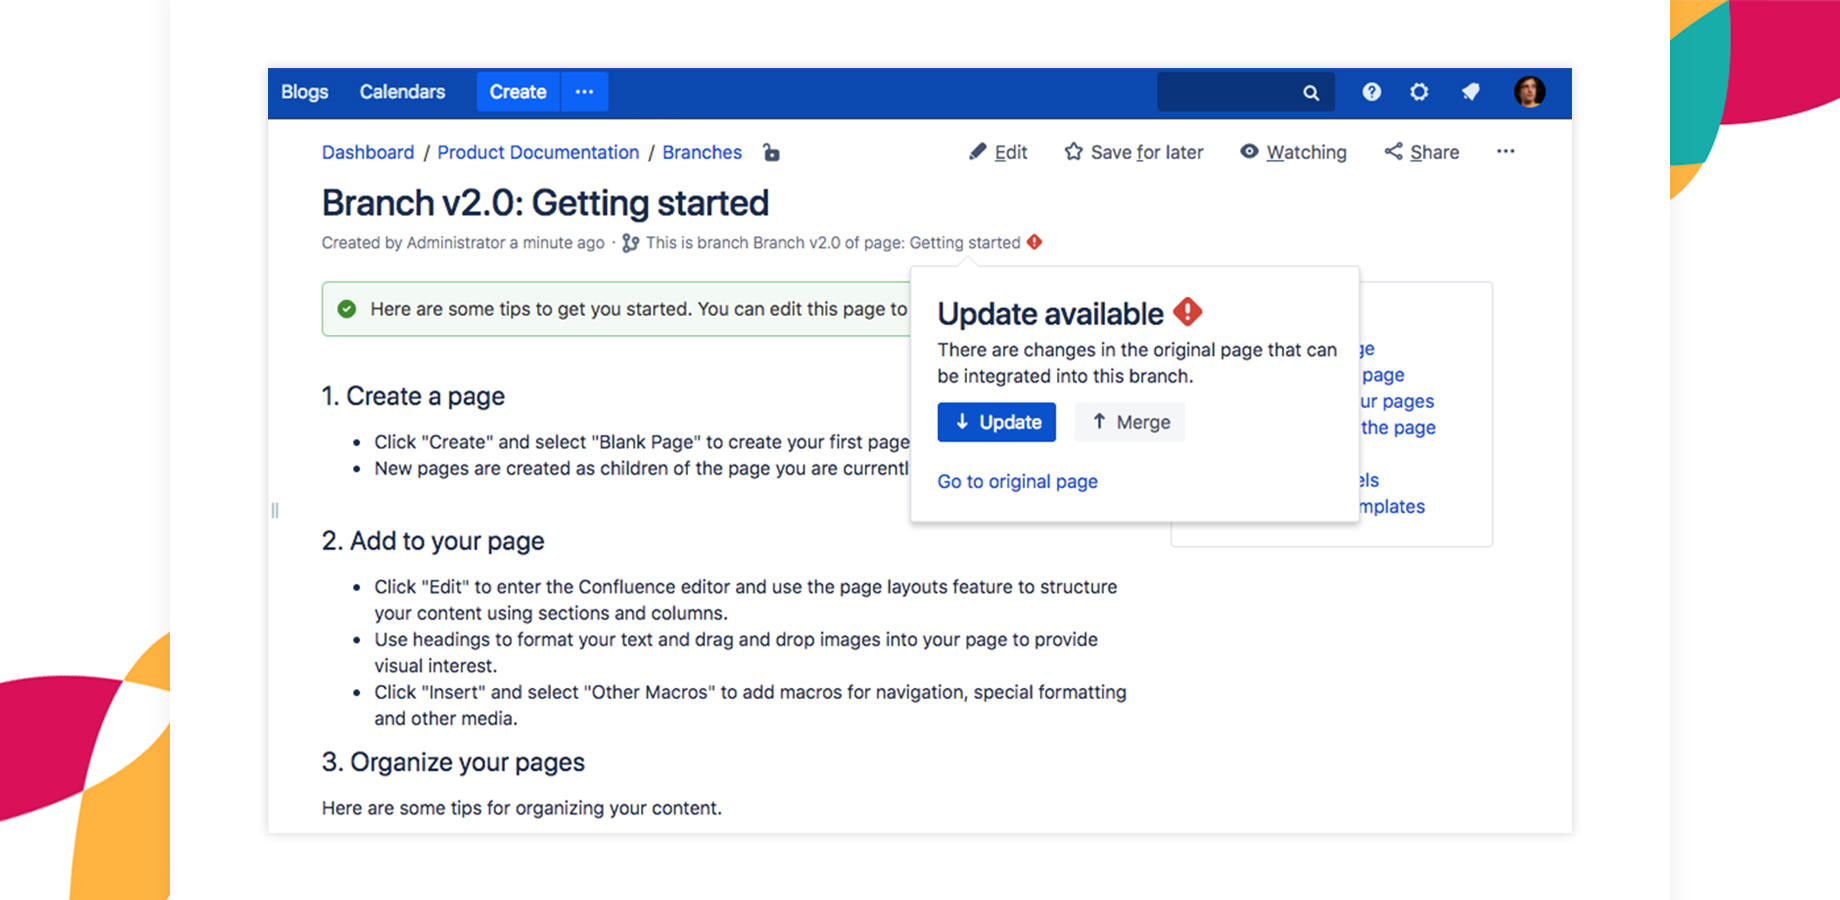The image size is (1840, 900).
Task: Open the settings gear icon
Action: click(1419, 92)
